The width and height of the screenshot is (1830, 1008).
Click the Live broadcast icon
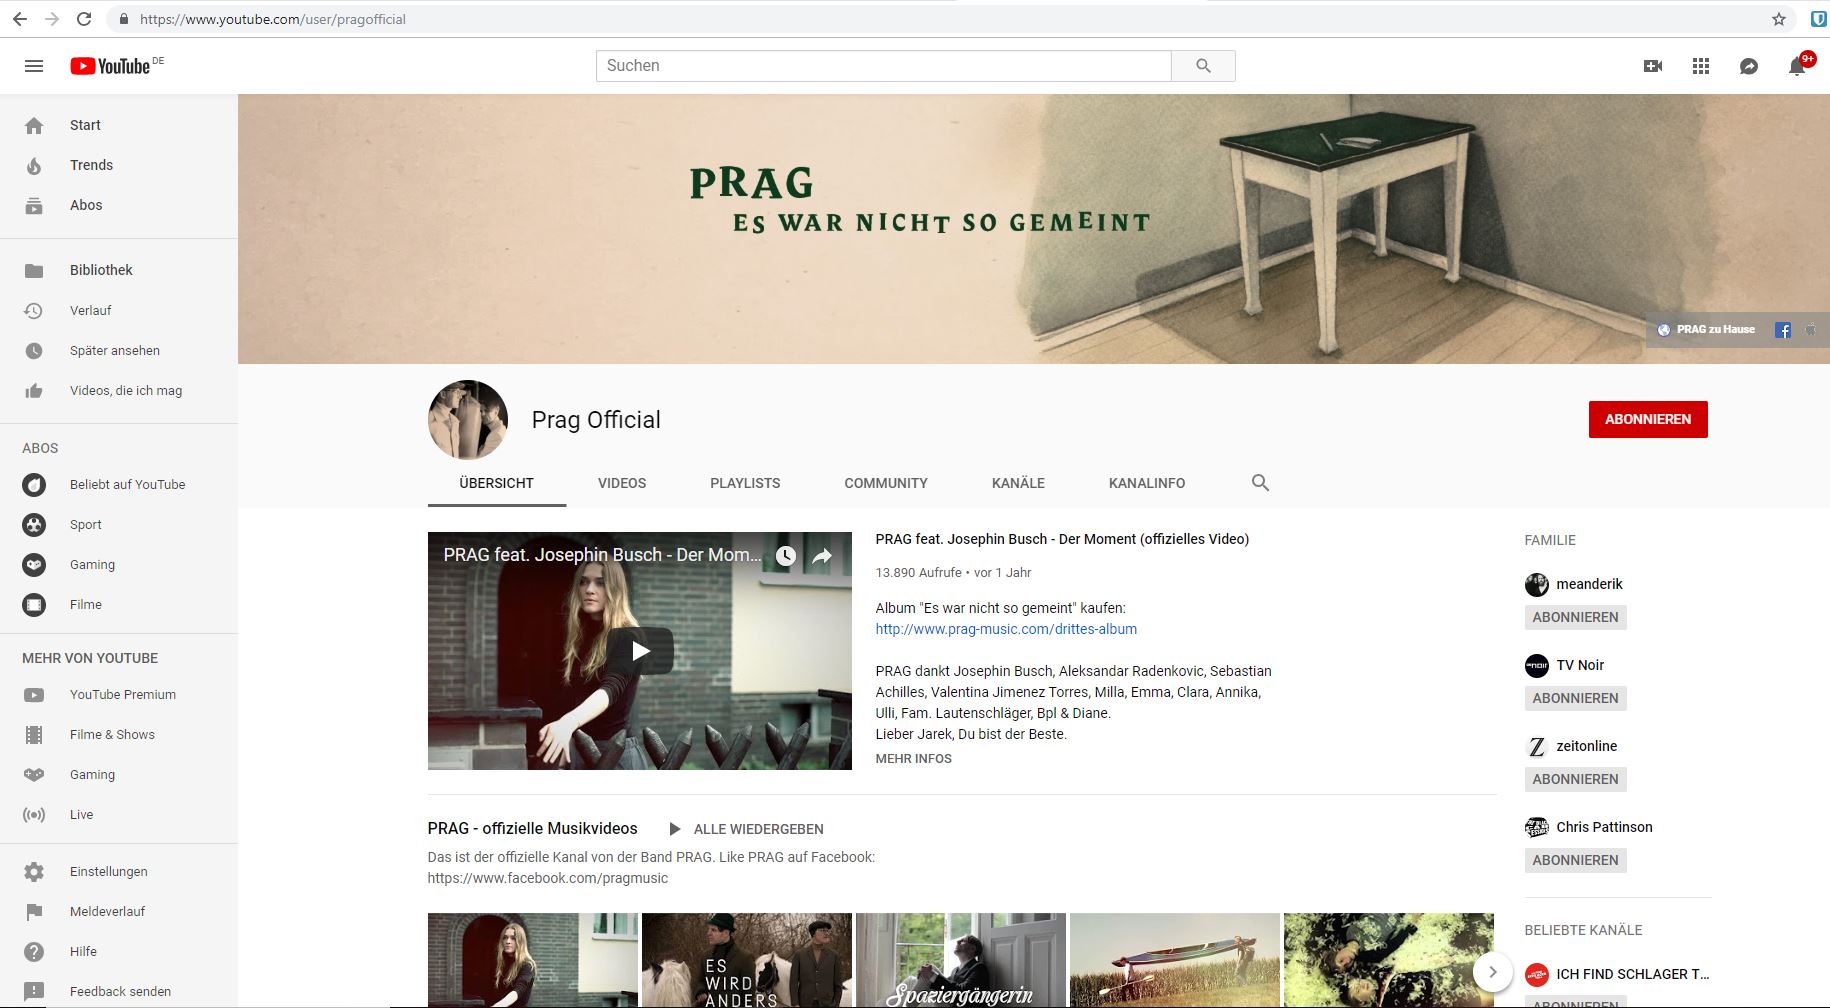click(x=34, y=814)
